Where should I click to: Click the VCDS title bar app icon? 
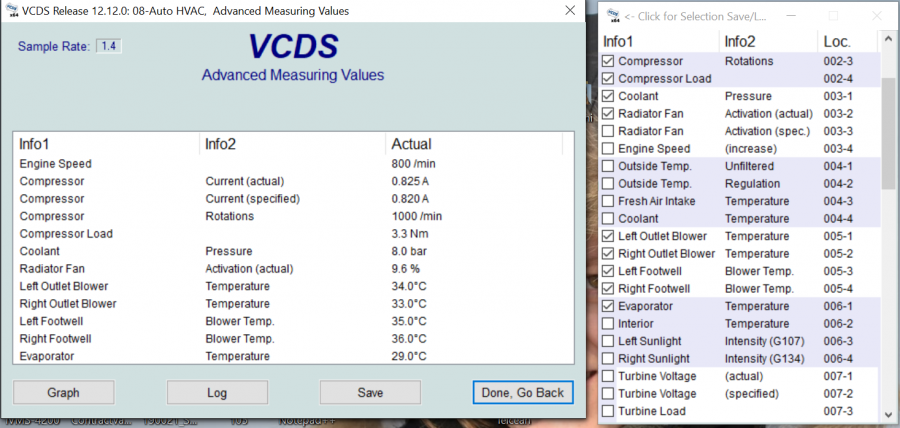point(12,11)
